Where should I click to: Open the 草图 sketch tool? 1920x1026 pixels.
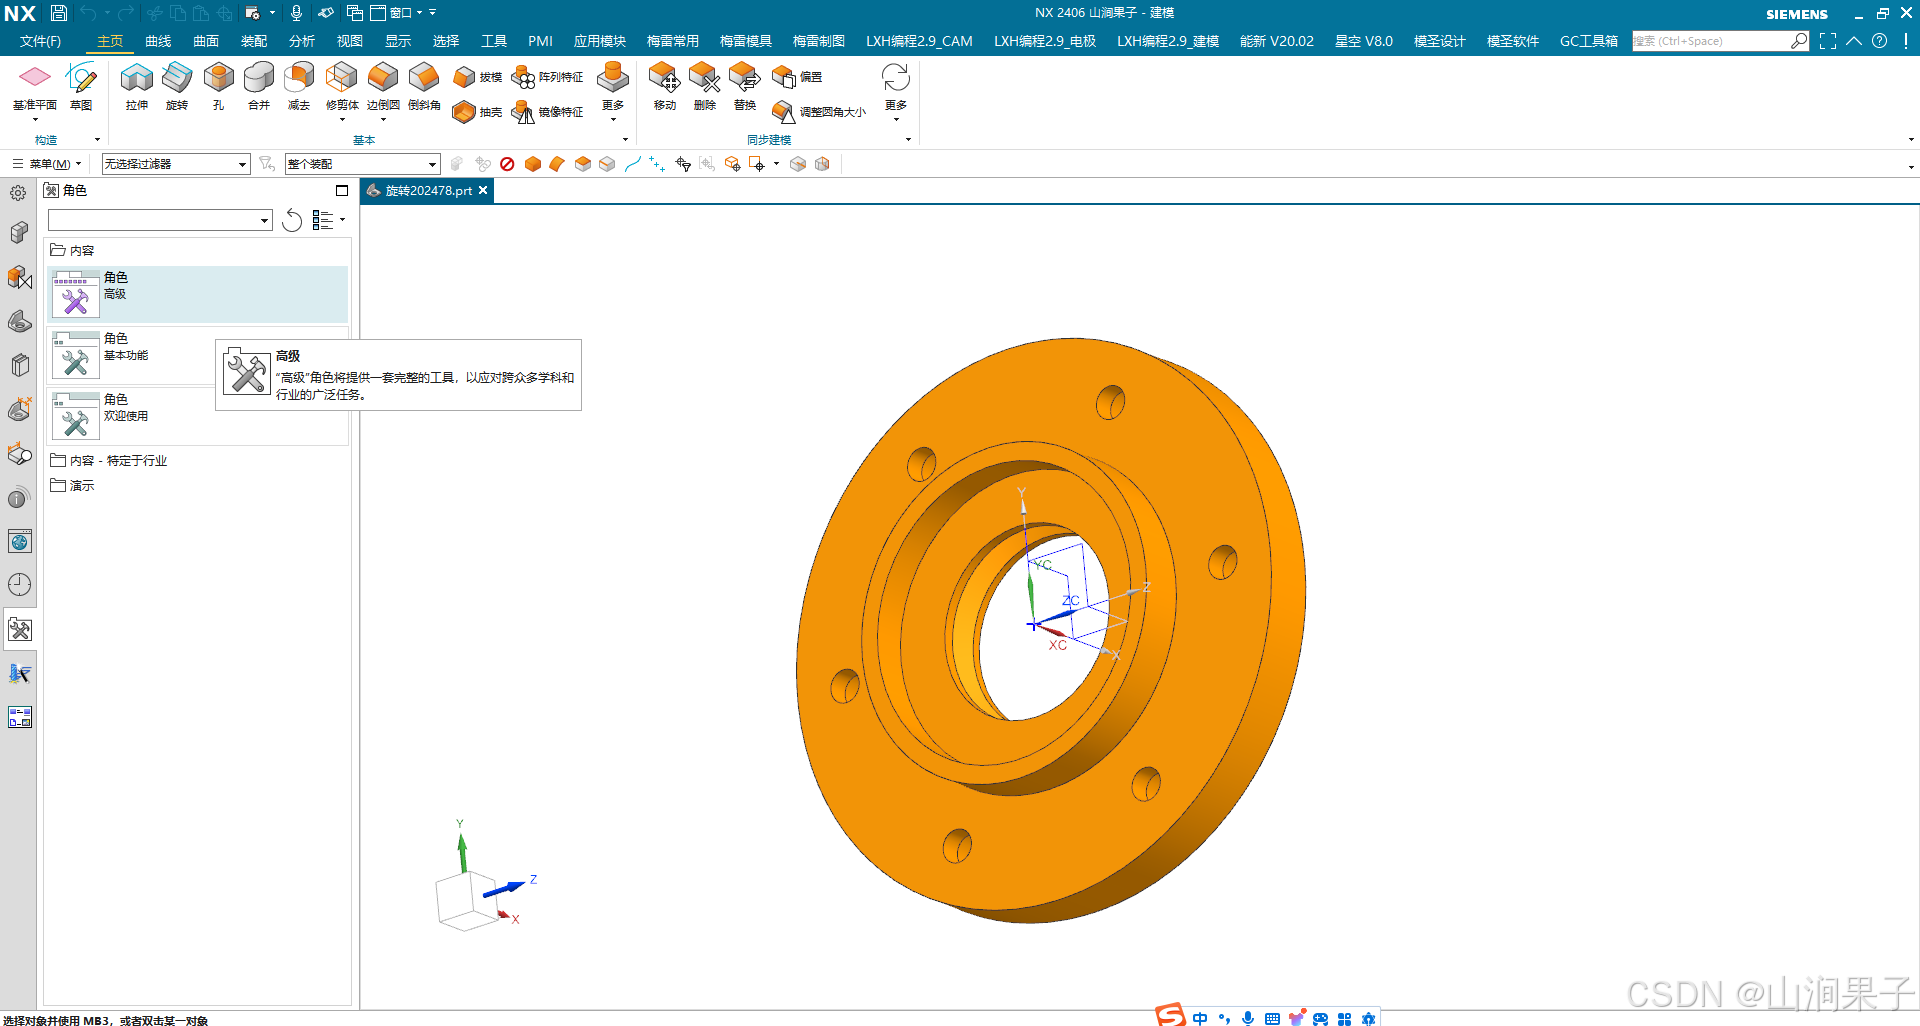coord(81,85)
